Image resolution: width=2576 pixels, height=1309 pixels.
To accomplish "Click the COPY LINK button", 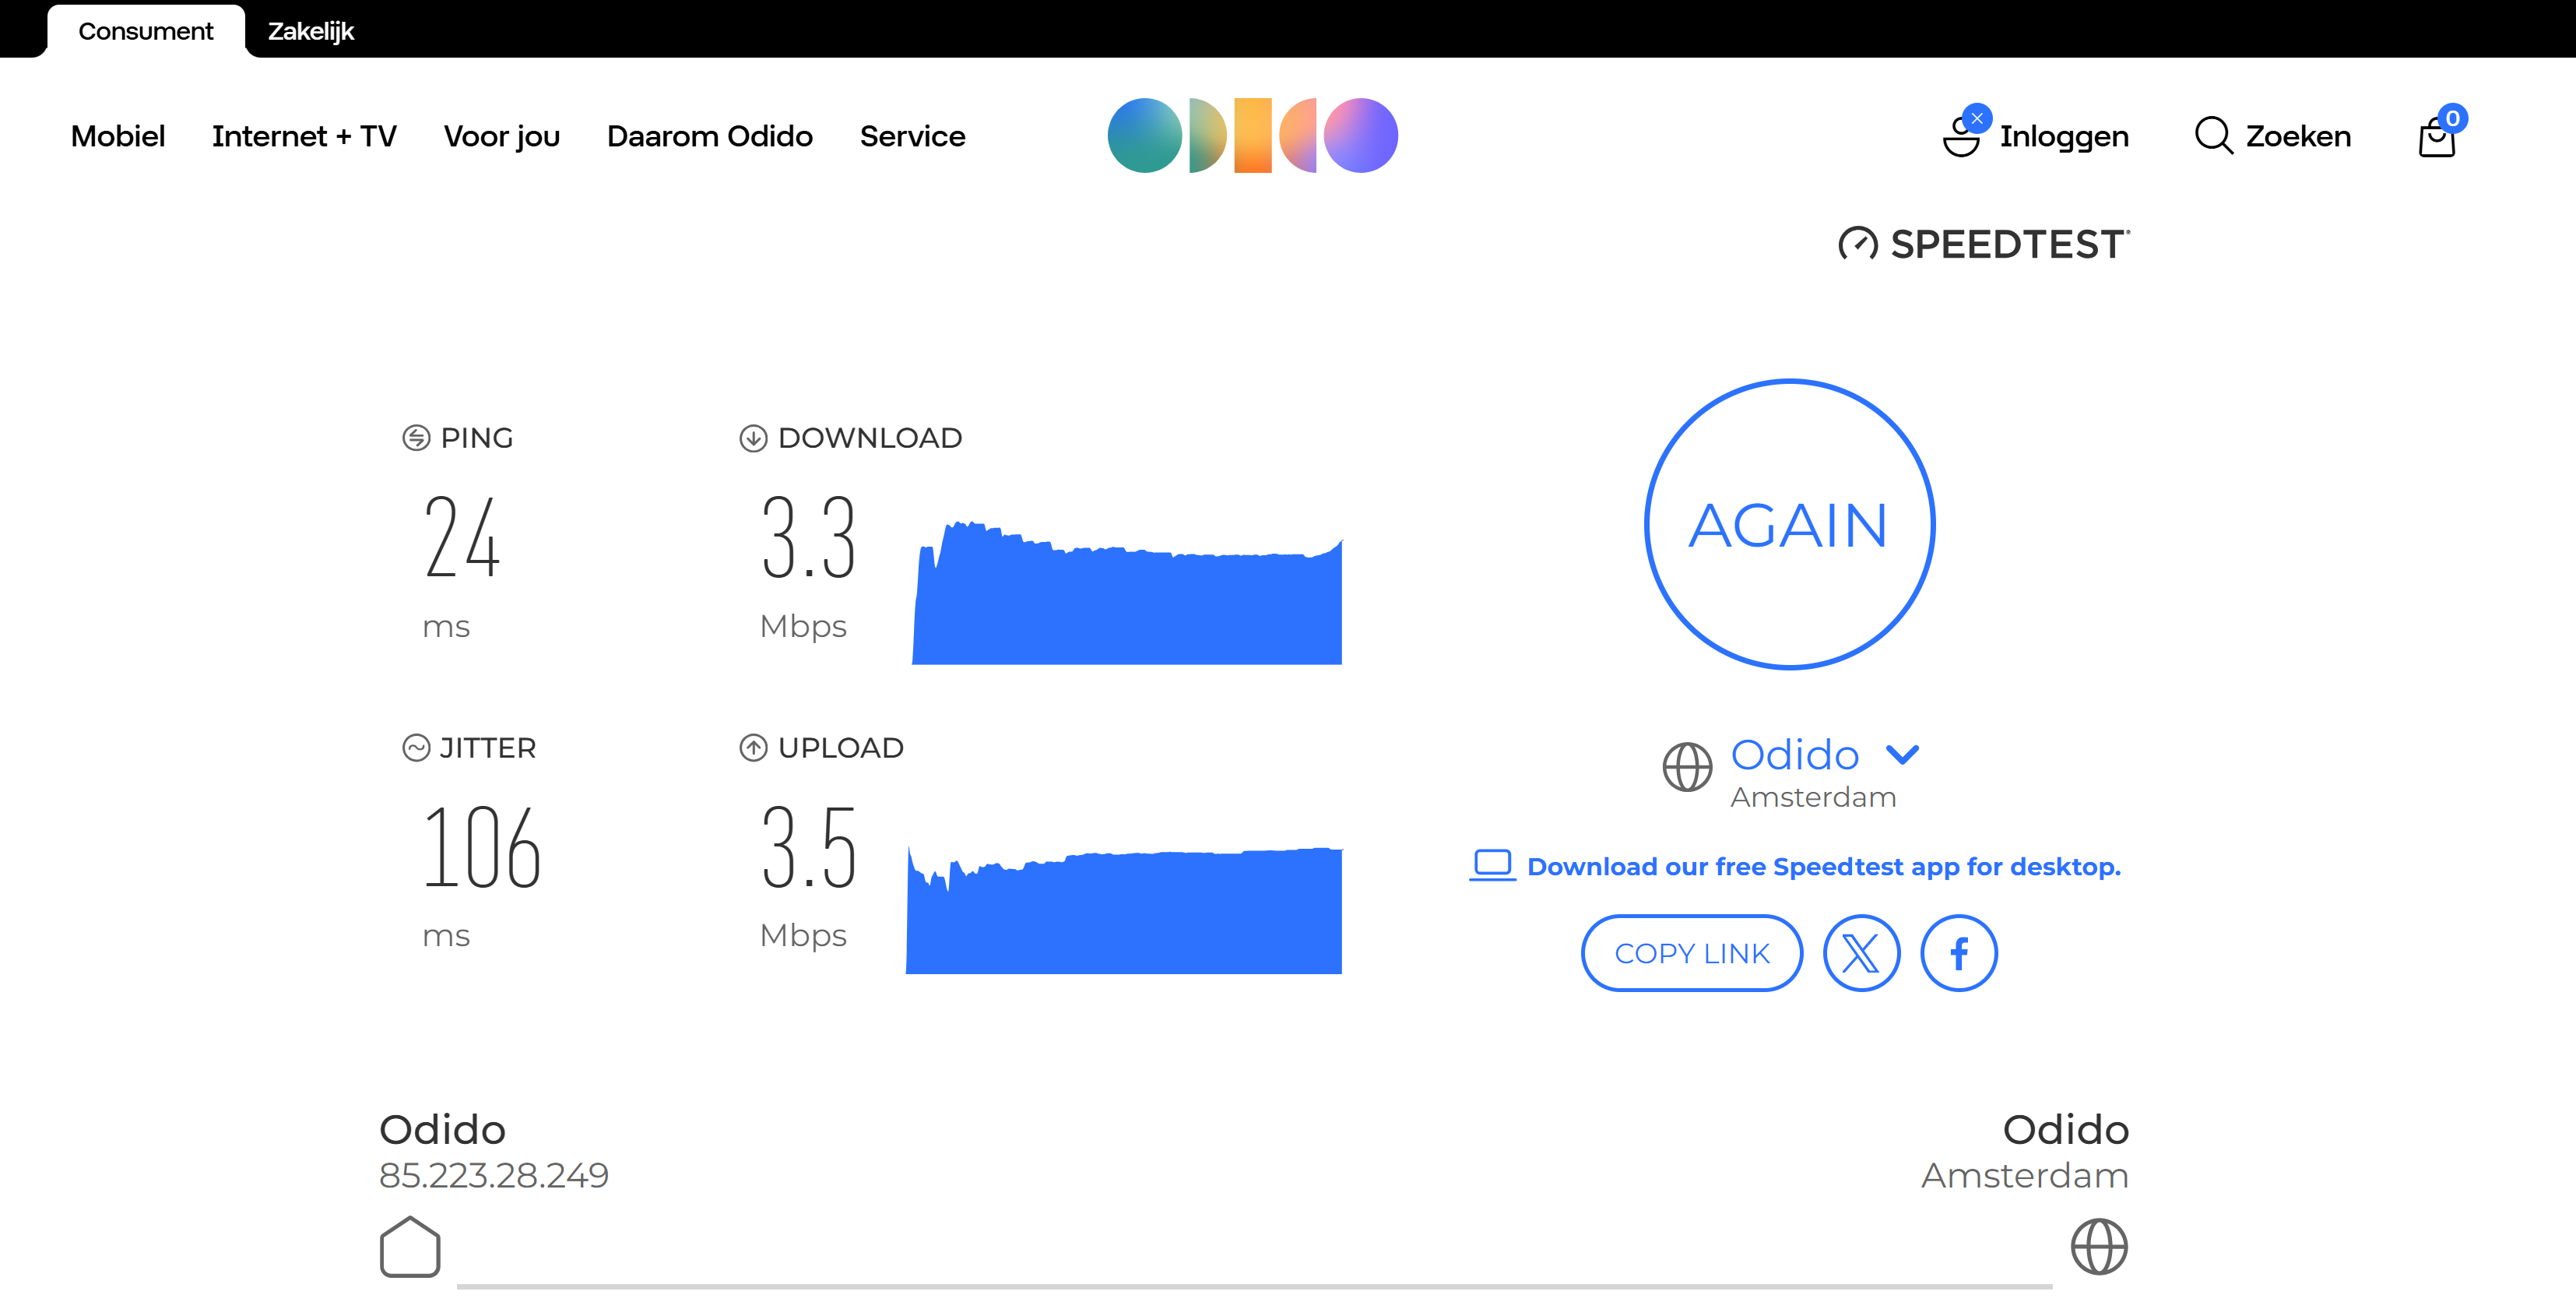I will point(1692,953).
